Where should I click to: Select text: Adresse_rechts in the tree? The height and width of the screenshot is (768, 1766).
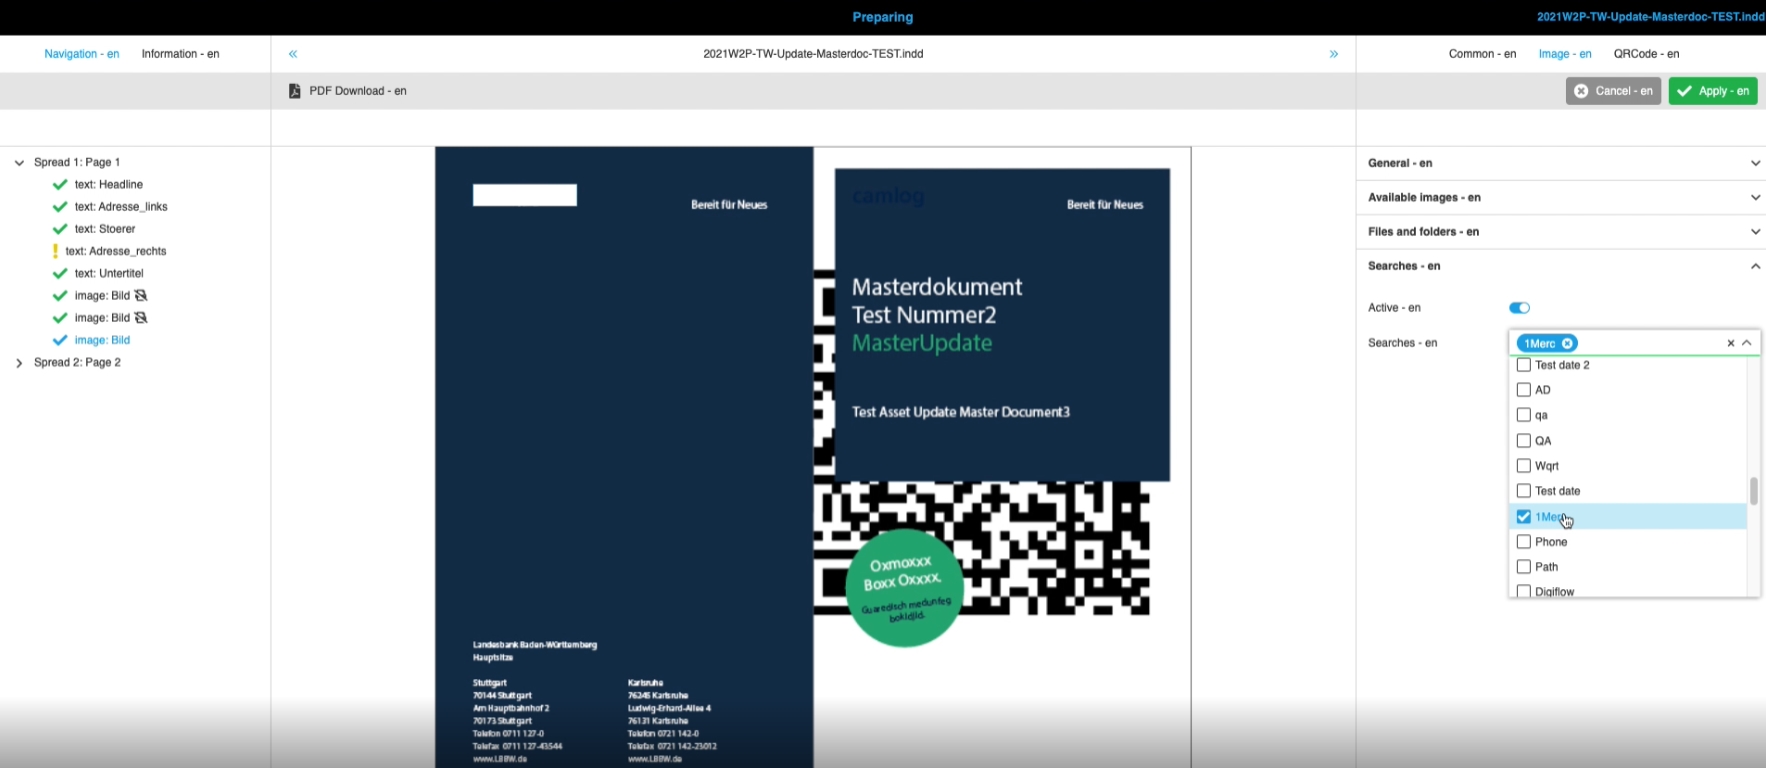(x=116, y=251)
